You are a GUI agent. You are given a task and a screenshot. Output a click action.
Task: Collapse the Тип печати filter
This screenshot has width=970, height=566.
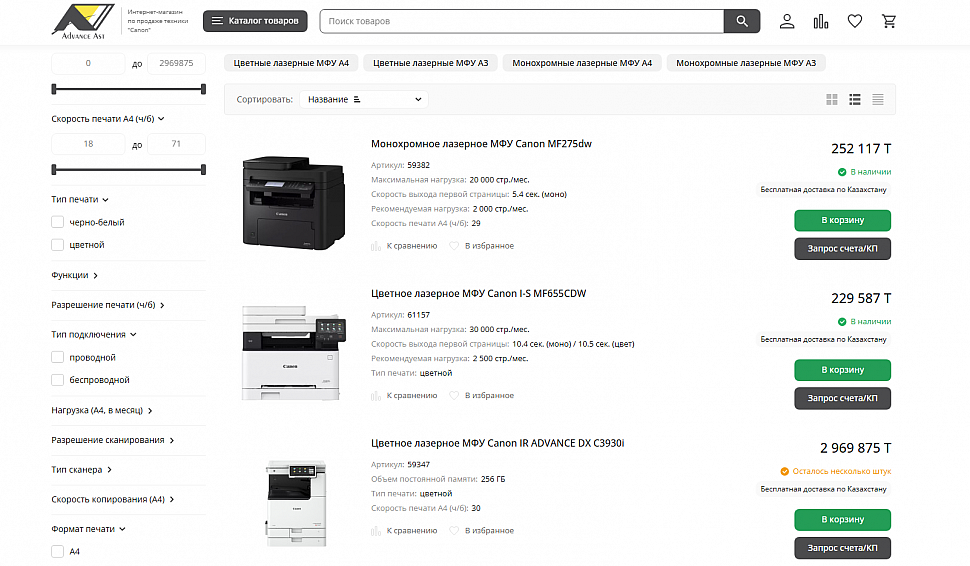pyautogui.click(x=80, y=200)
